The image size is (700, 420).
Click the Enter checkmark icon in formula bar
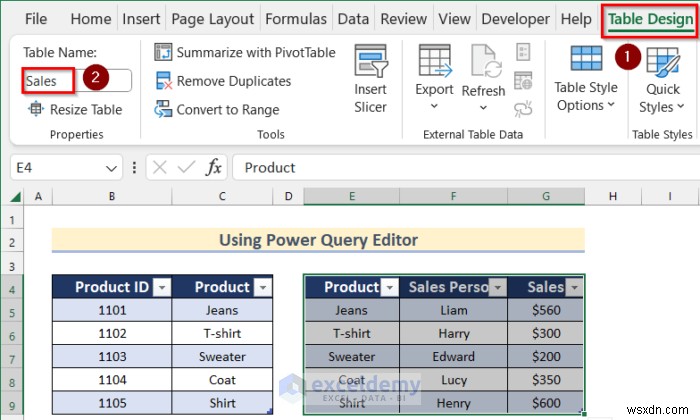(x=186, y=168)
